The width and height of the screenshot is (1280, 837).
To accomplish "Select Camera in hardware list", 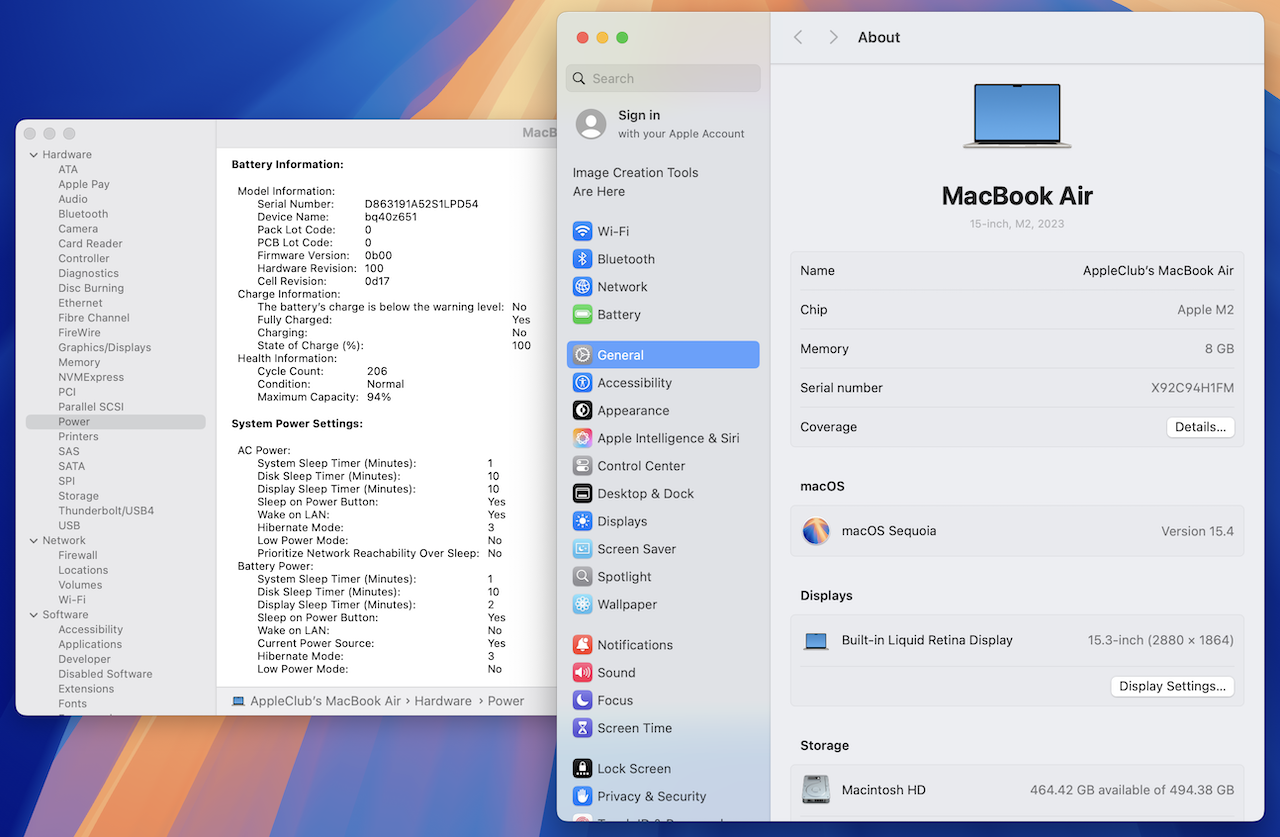I will [x=78, y=229].
